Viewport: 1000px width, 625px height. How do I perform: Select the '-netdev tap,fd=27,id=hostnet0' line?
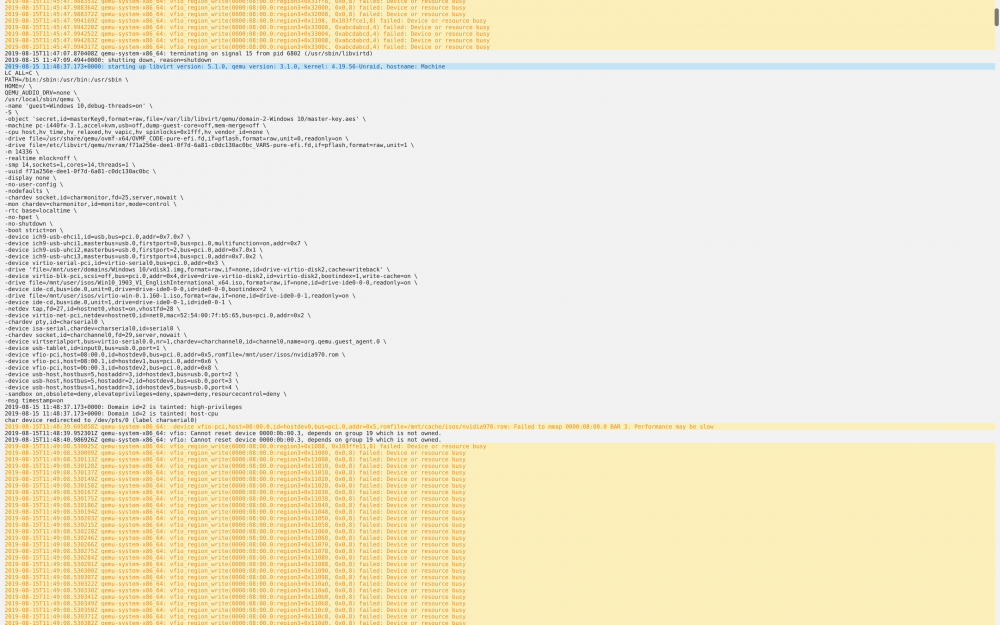(x=92, y=309)
